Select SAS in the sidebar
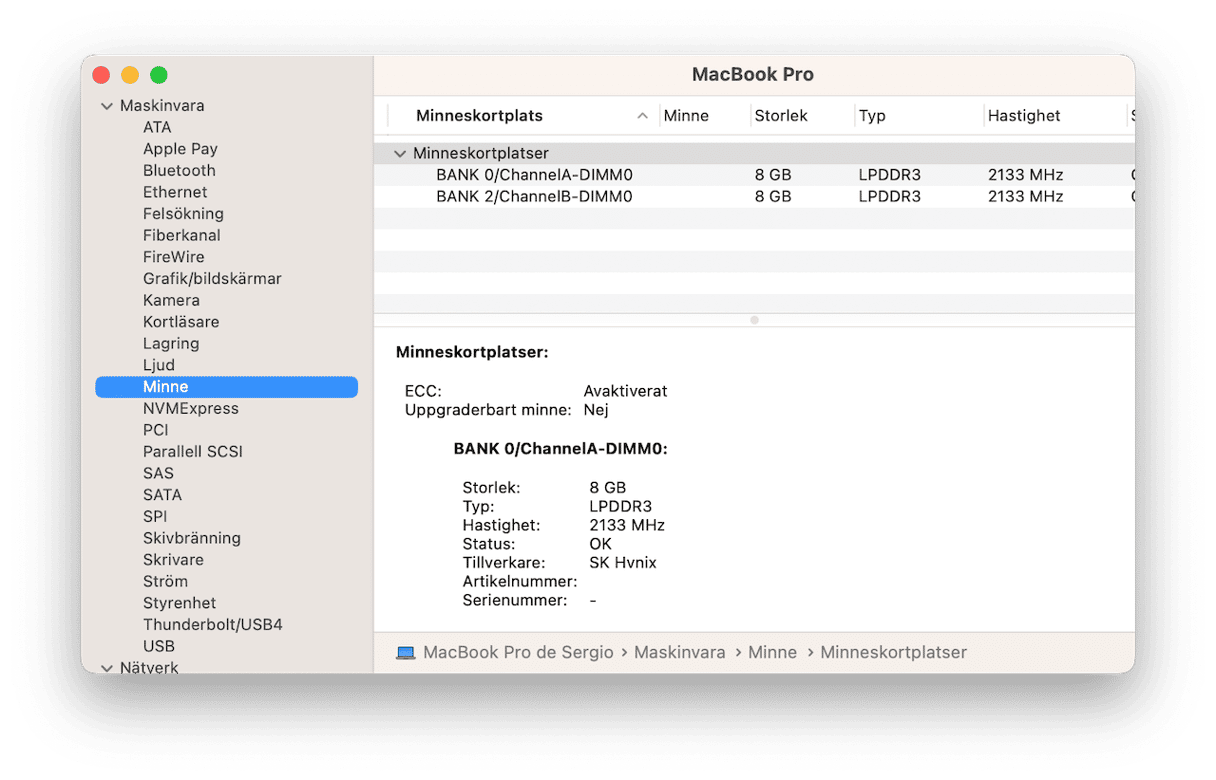Screen dimensions: 1216x780 pyautogui.click(x=158, y=473)
